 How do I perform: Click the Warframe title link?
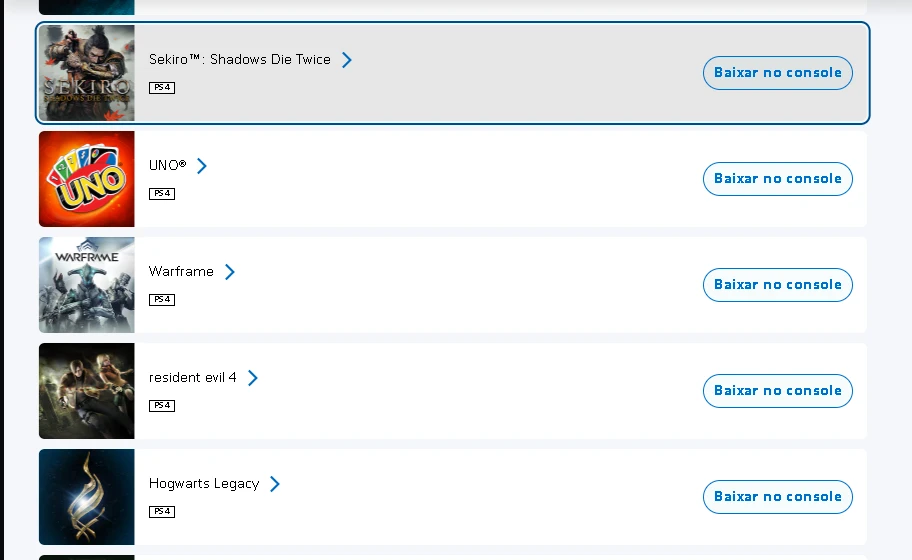click(181, 272)
